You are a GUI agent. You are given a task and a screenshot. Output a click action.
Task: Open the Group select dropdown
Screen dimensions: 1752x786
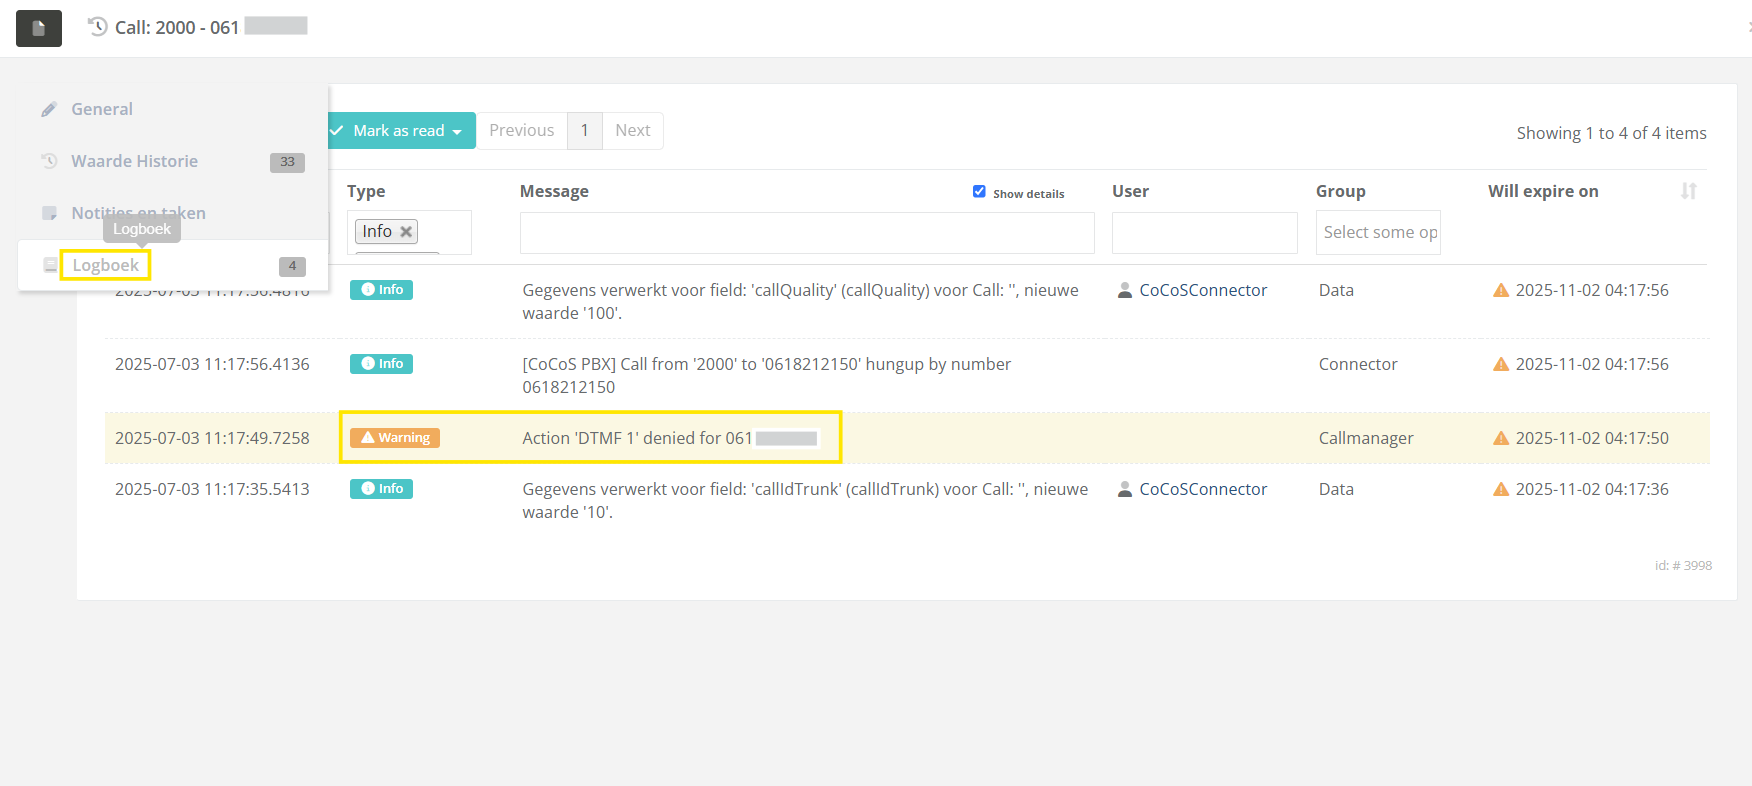[1377, 233]
